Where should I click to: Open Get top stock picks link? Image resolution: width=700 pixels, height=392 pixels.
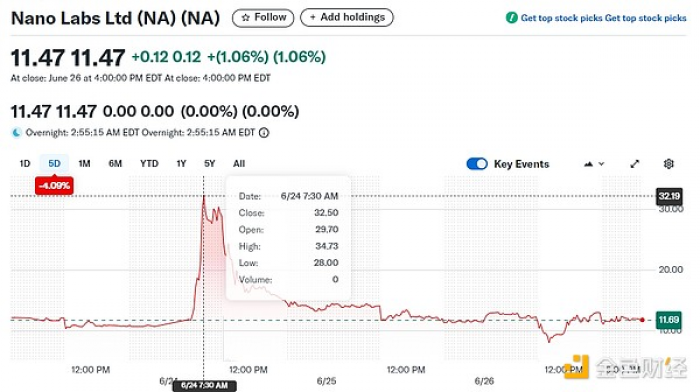coord(603,18)
